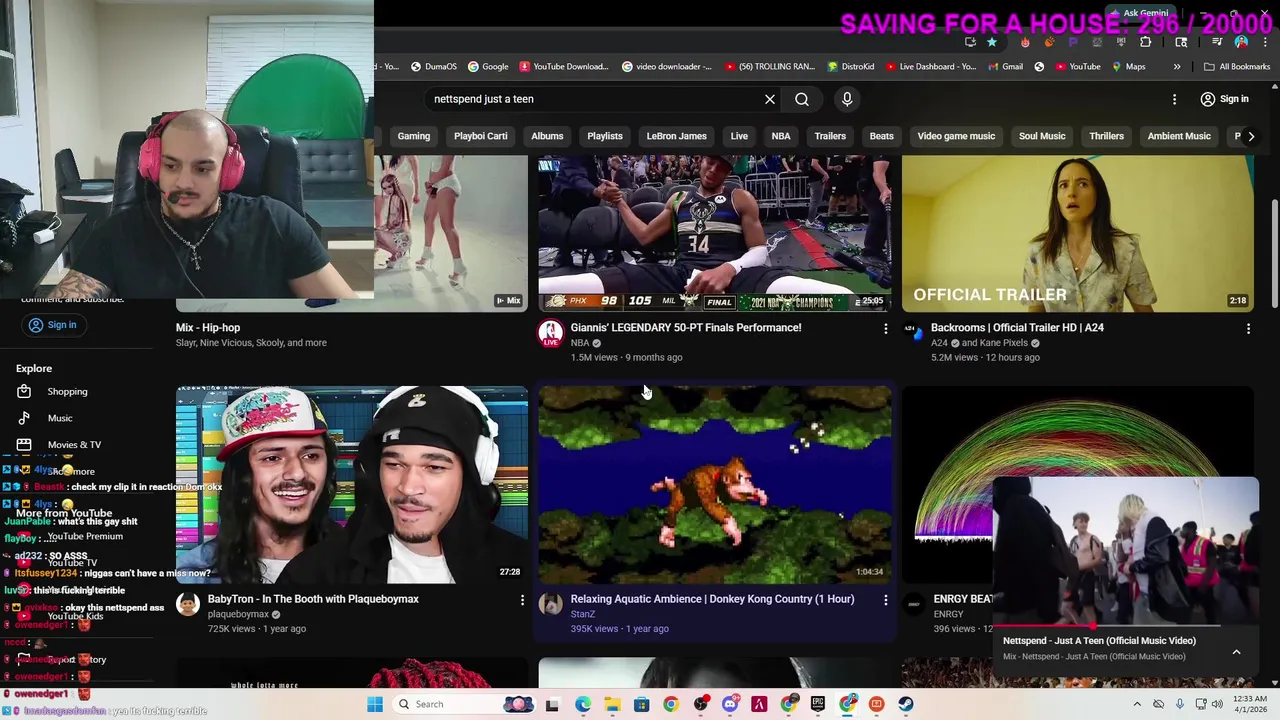Screen dimensions: 1280x720
Task: Open Microsoft Store from taskbar
Action: click(642, 704)
